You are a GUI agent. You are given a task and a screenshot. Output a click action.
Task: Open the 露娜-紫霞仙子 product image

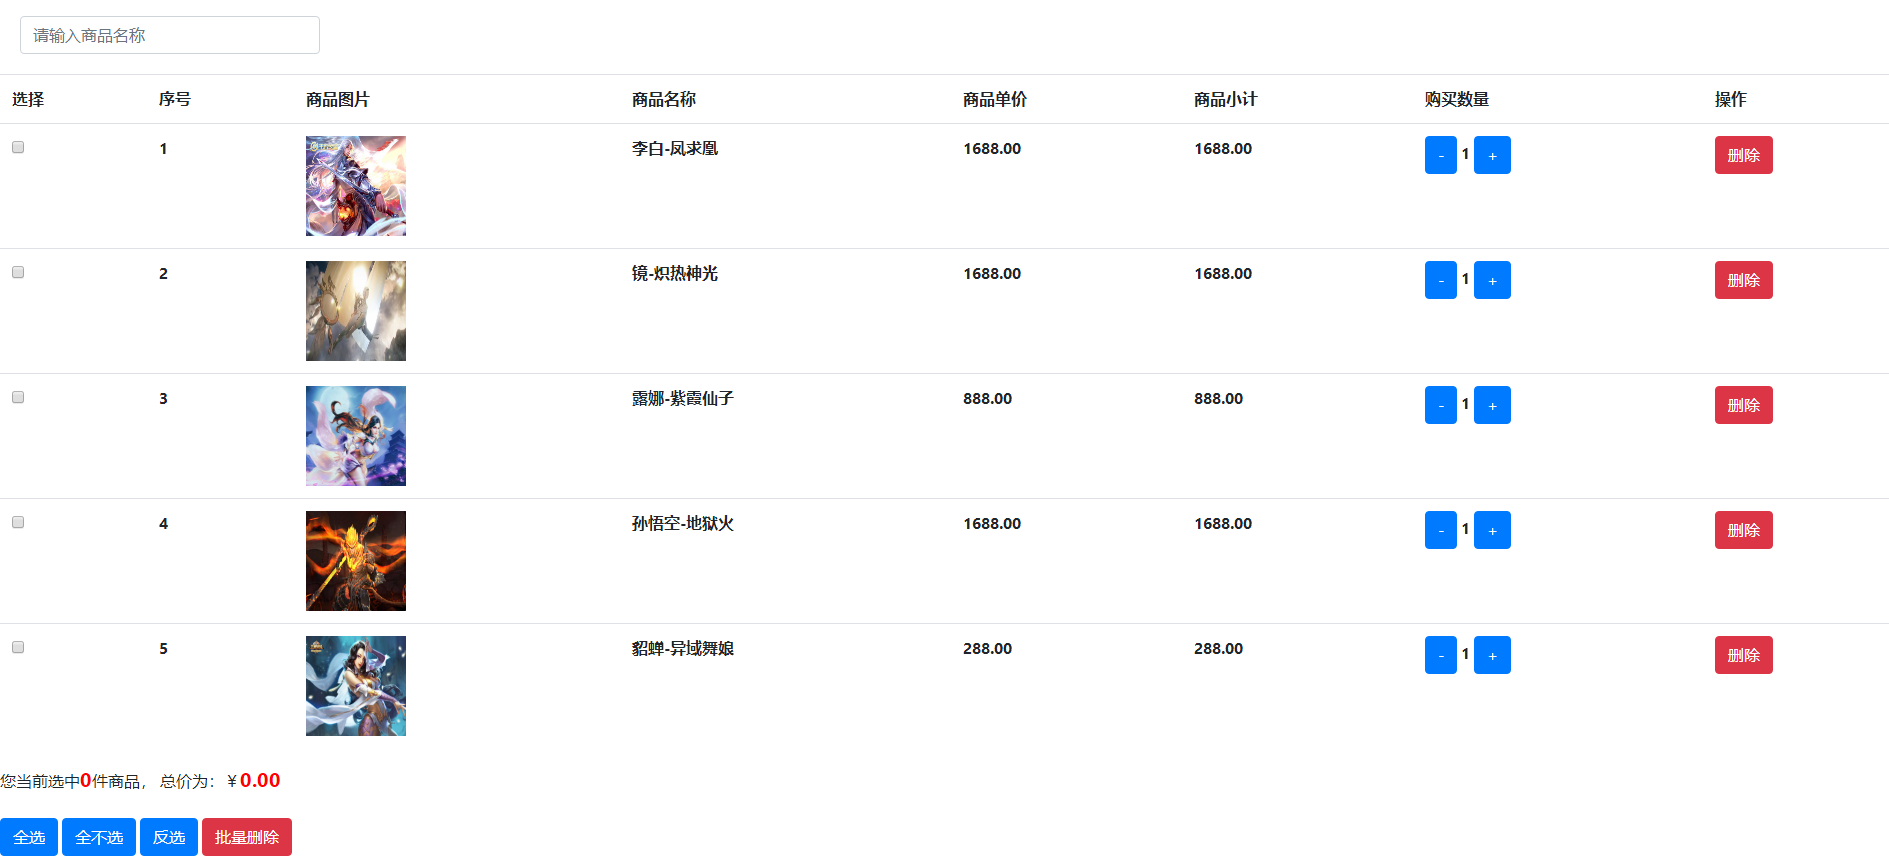click(x=356, y=436)
